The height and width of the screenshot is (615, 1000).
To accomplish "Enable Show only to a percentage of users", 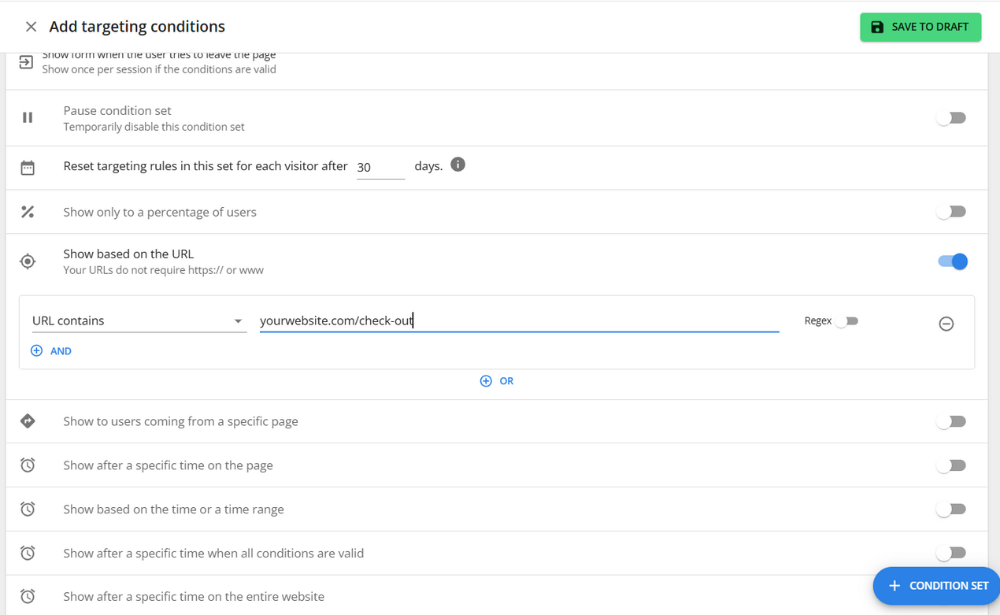I will 950,211.
